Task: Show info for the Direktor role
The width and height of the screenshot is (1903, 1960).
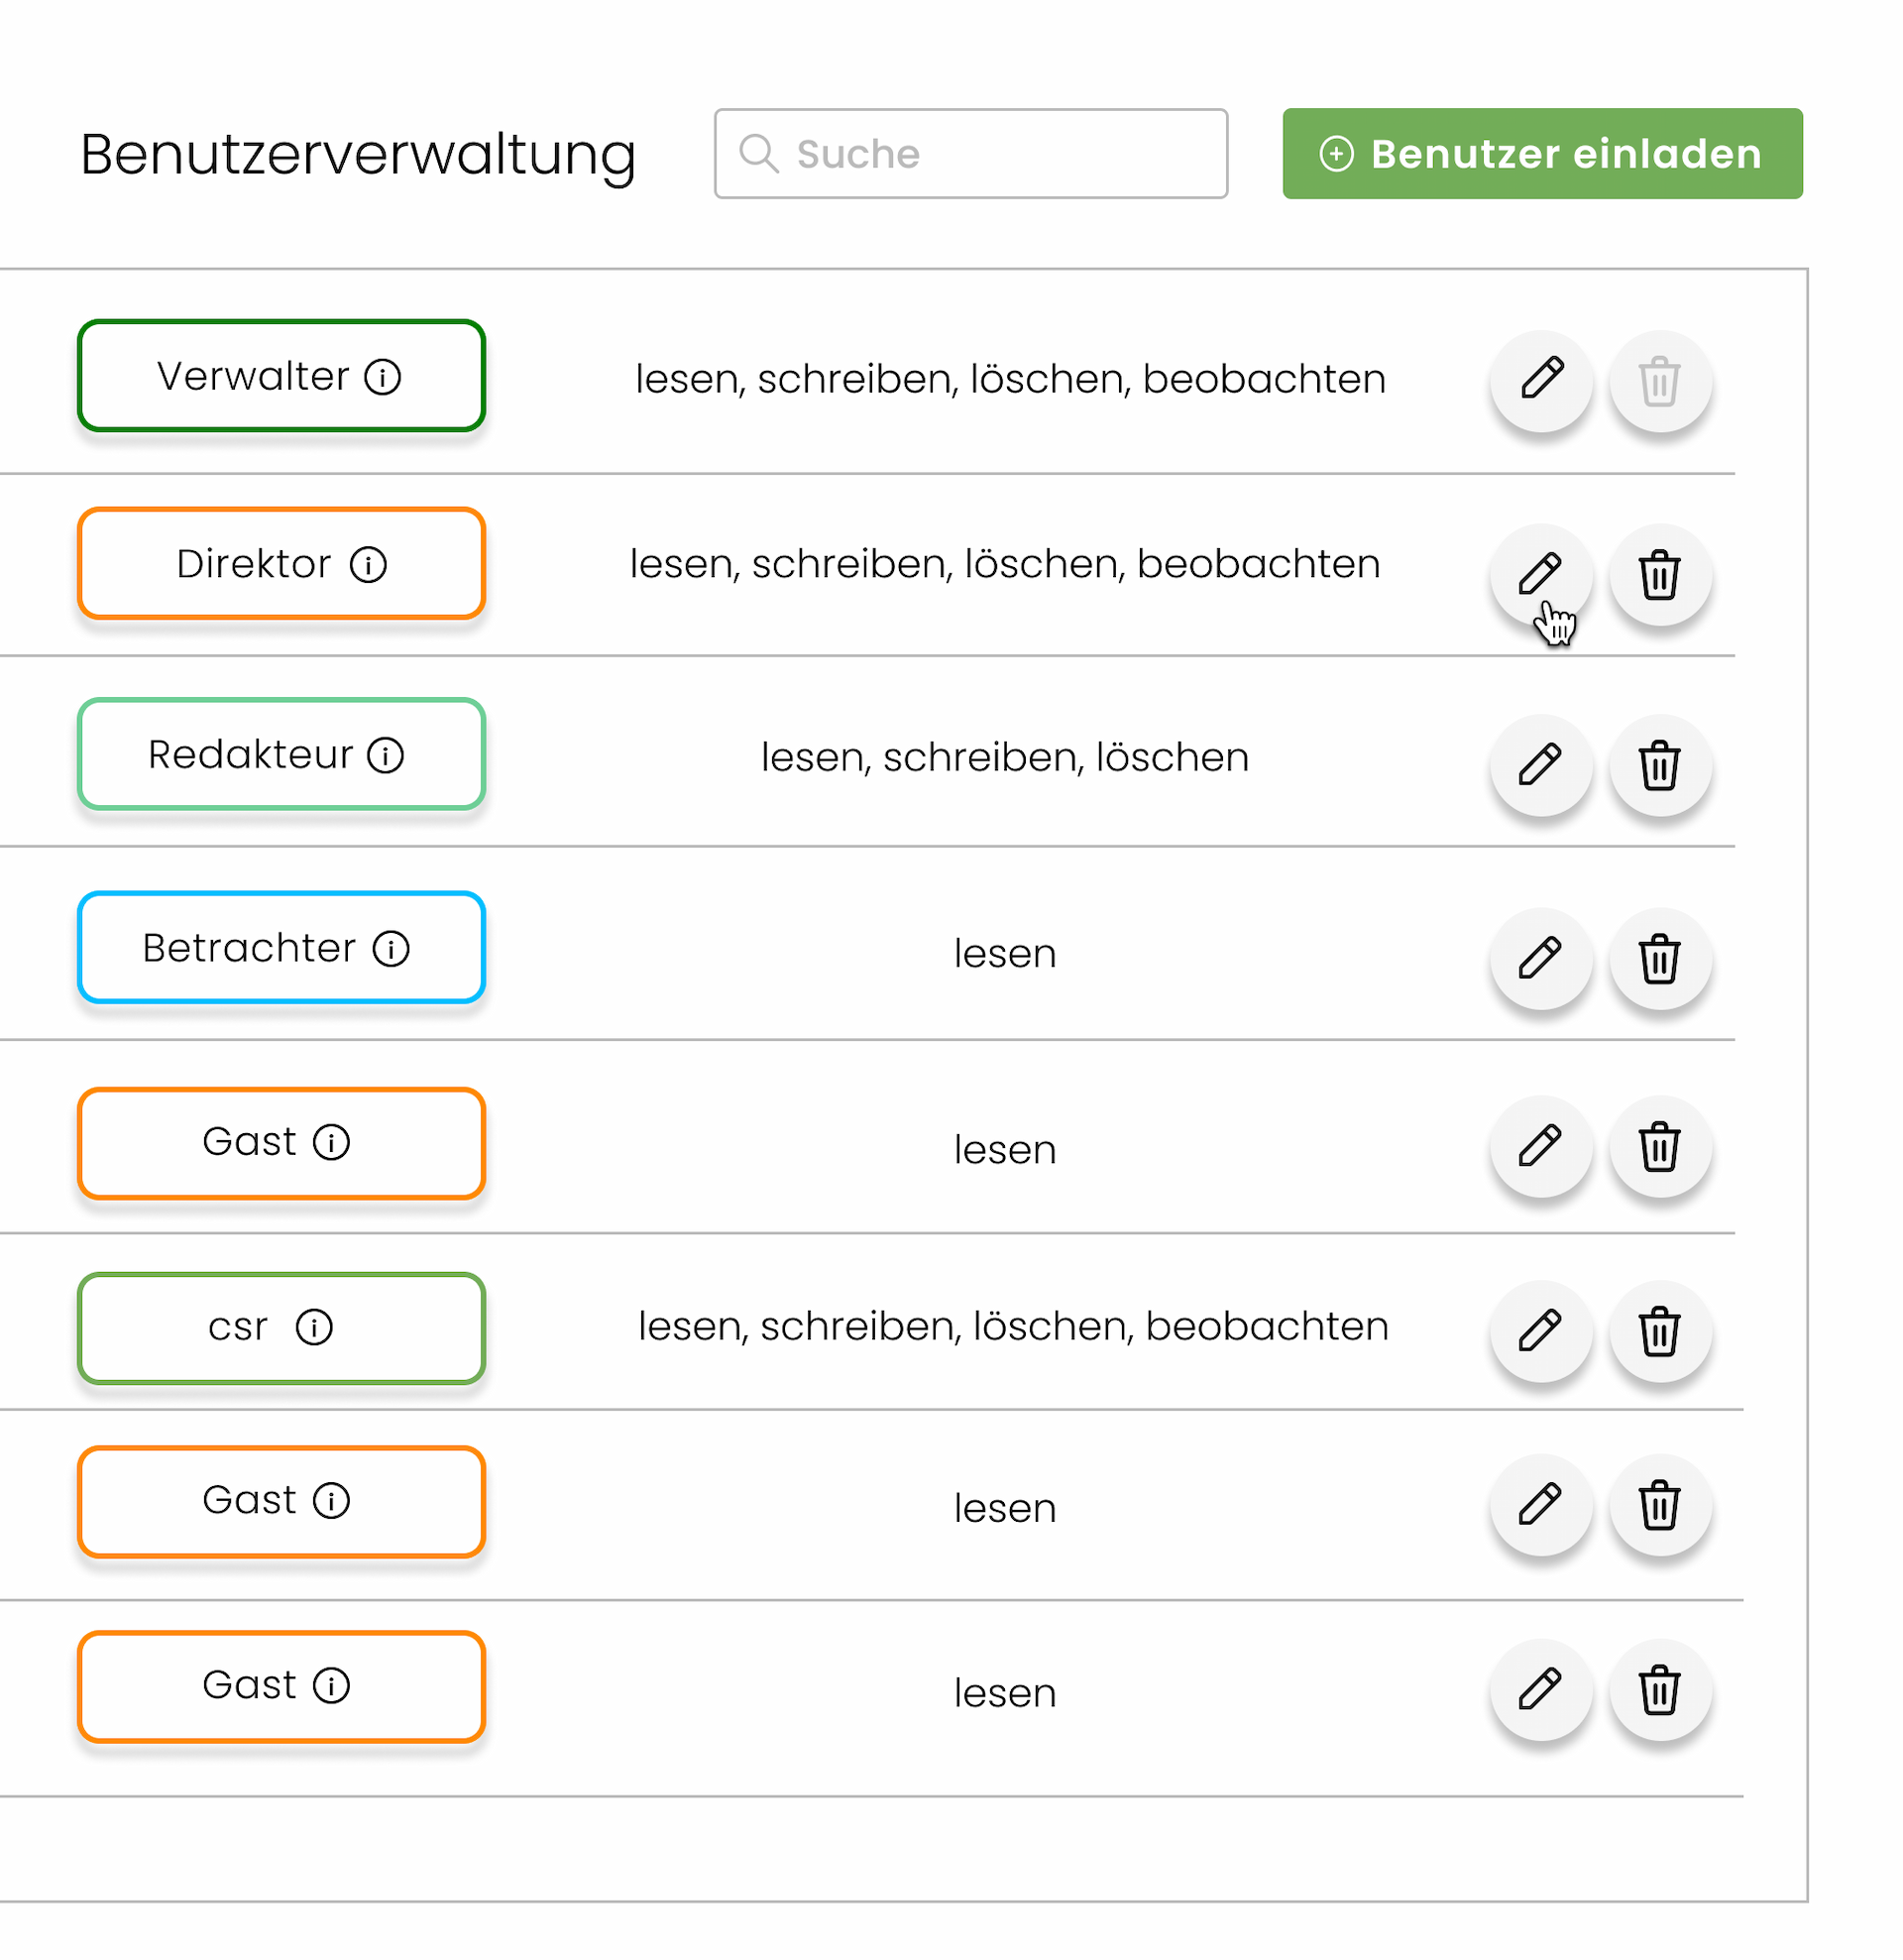Action: 369,564
